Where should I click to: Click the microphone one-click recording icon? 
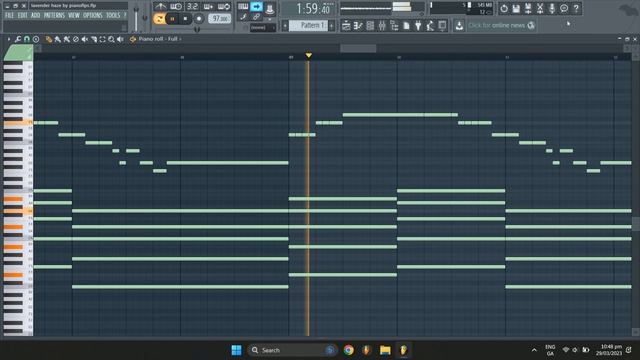(x=552, y=8)
